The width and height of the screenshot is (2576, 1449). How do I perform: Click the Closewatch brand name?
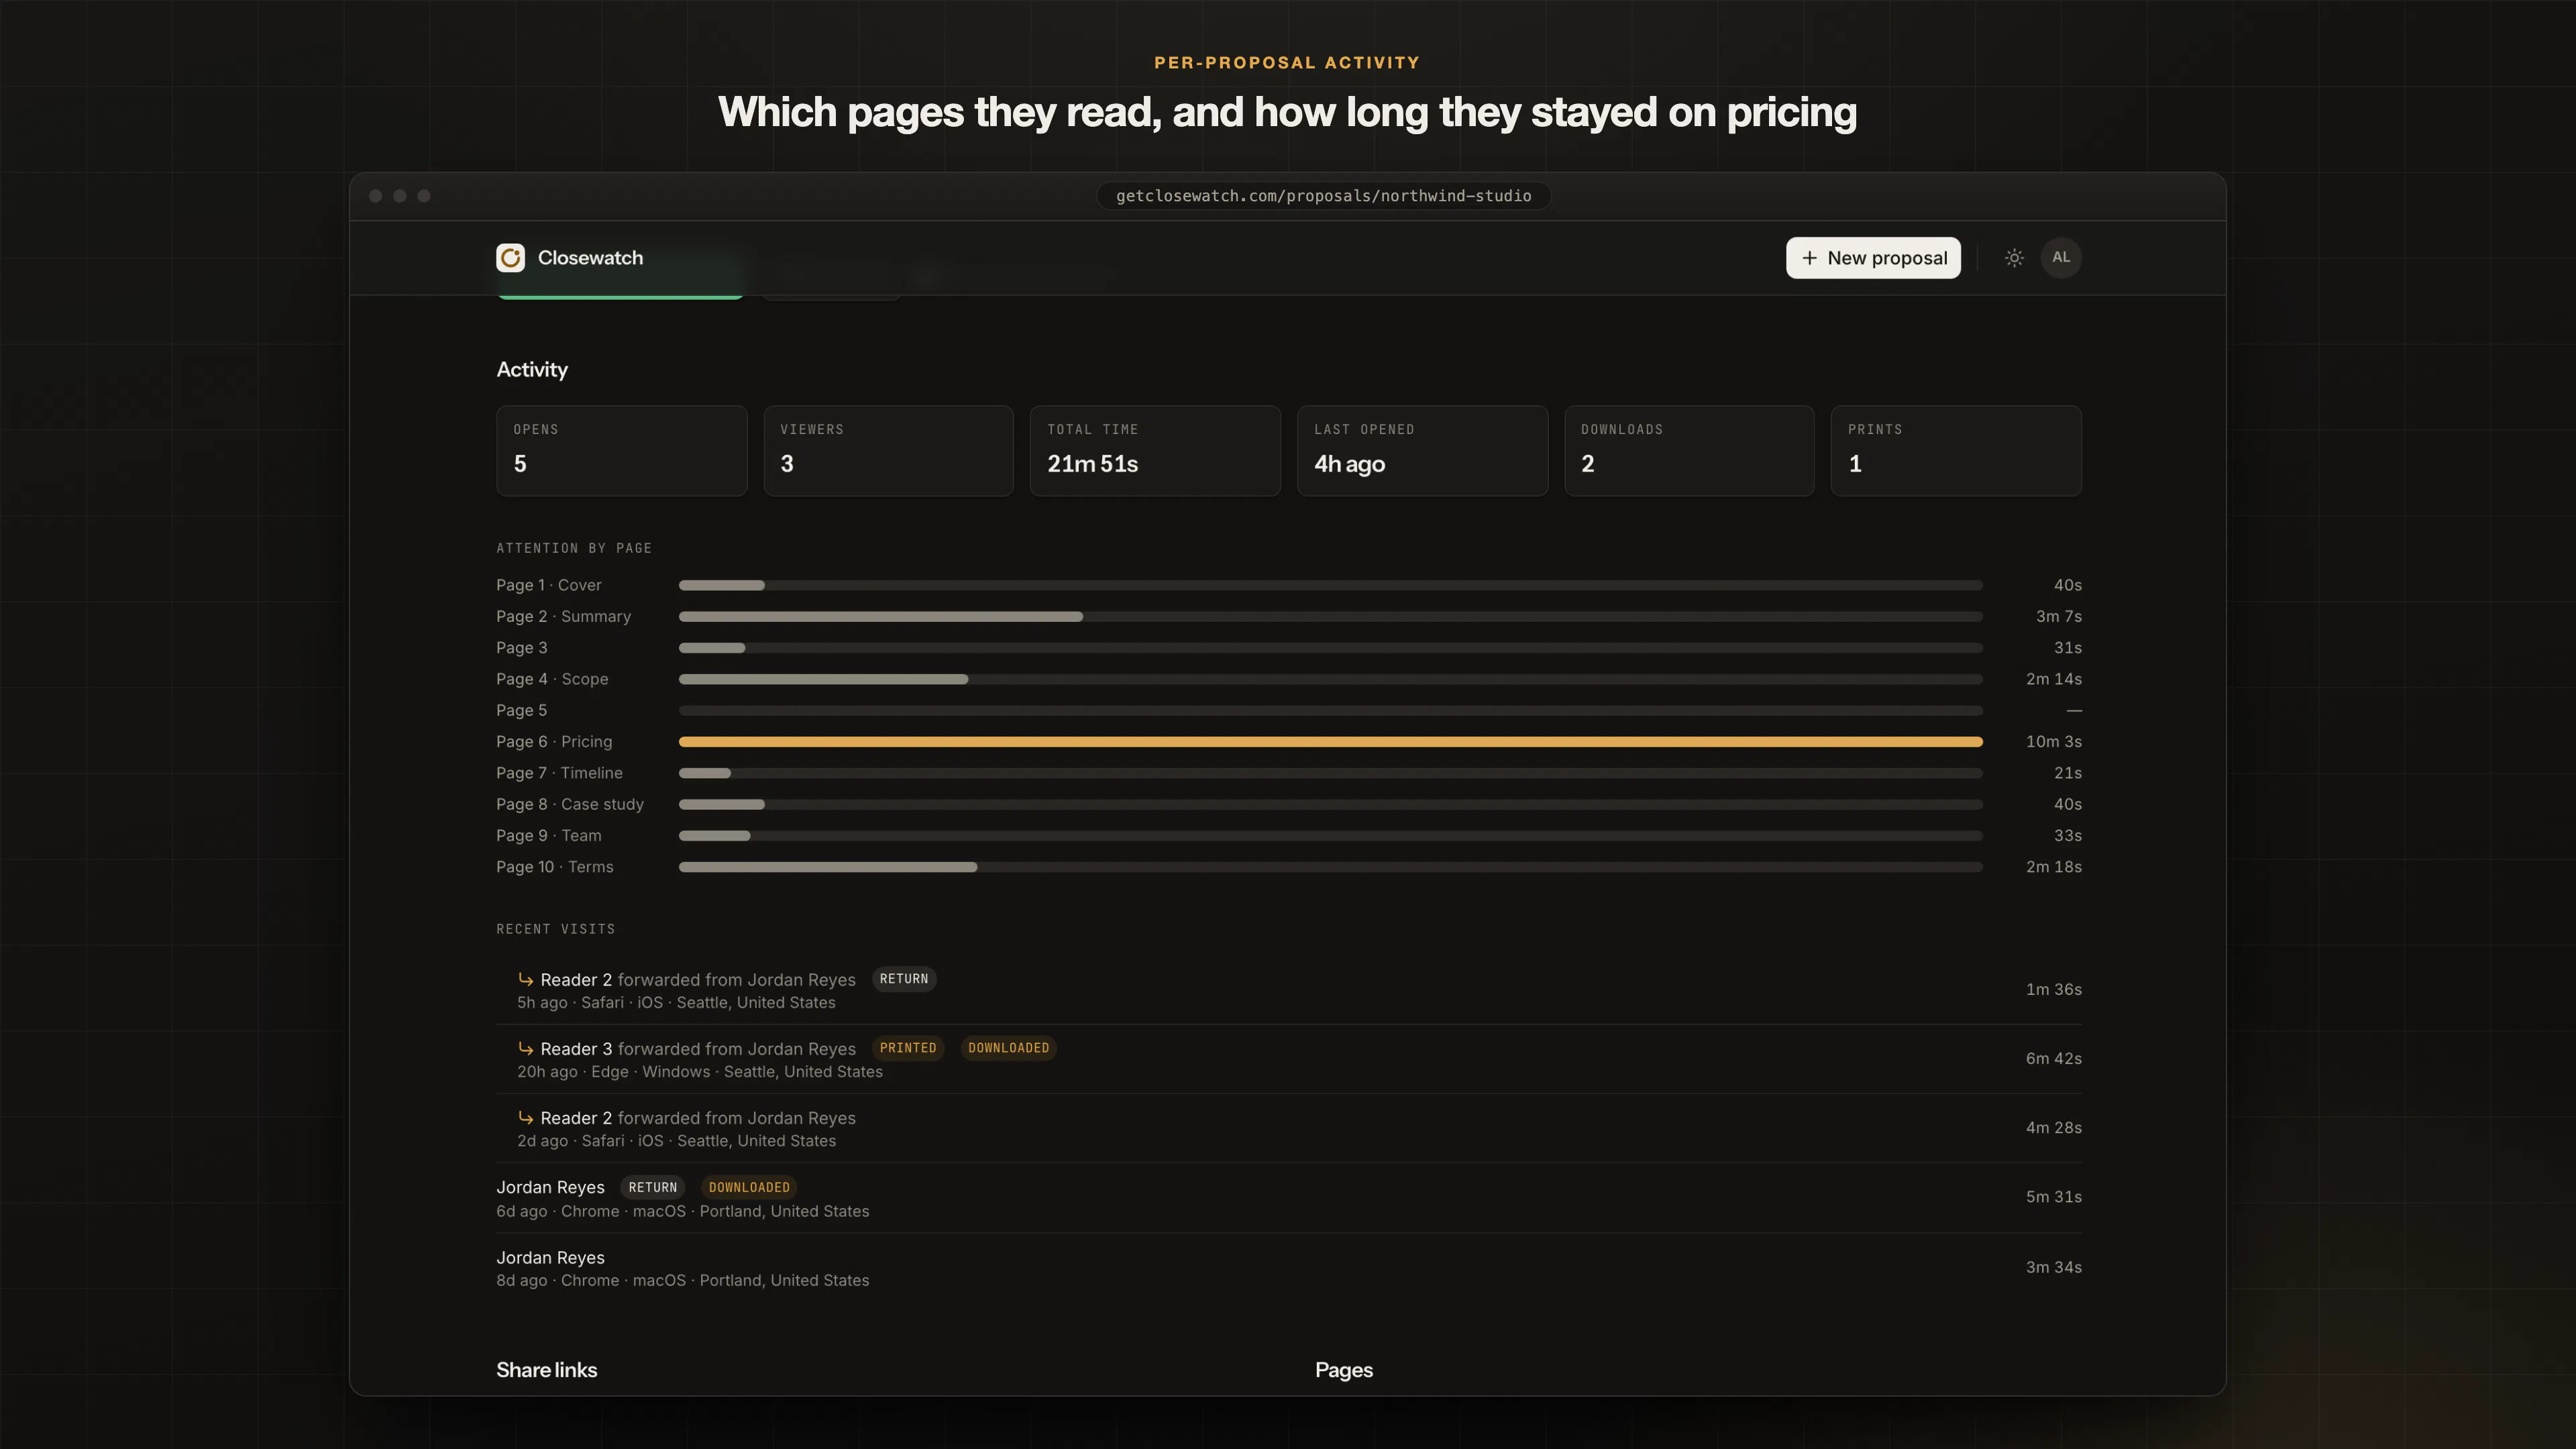click(590, 258)
